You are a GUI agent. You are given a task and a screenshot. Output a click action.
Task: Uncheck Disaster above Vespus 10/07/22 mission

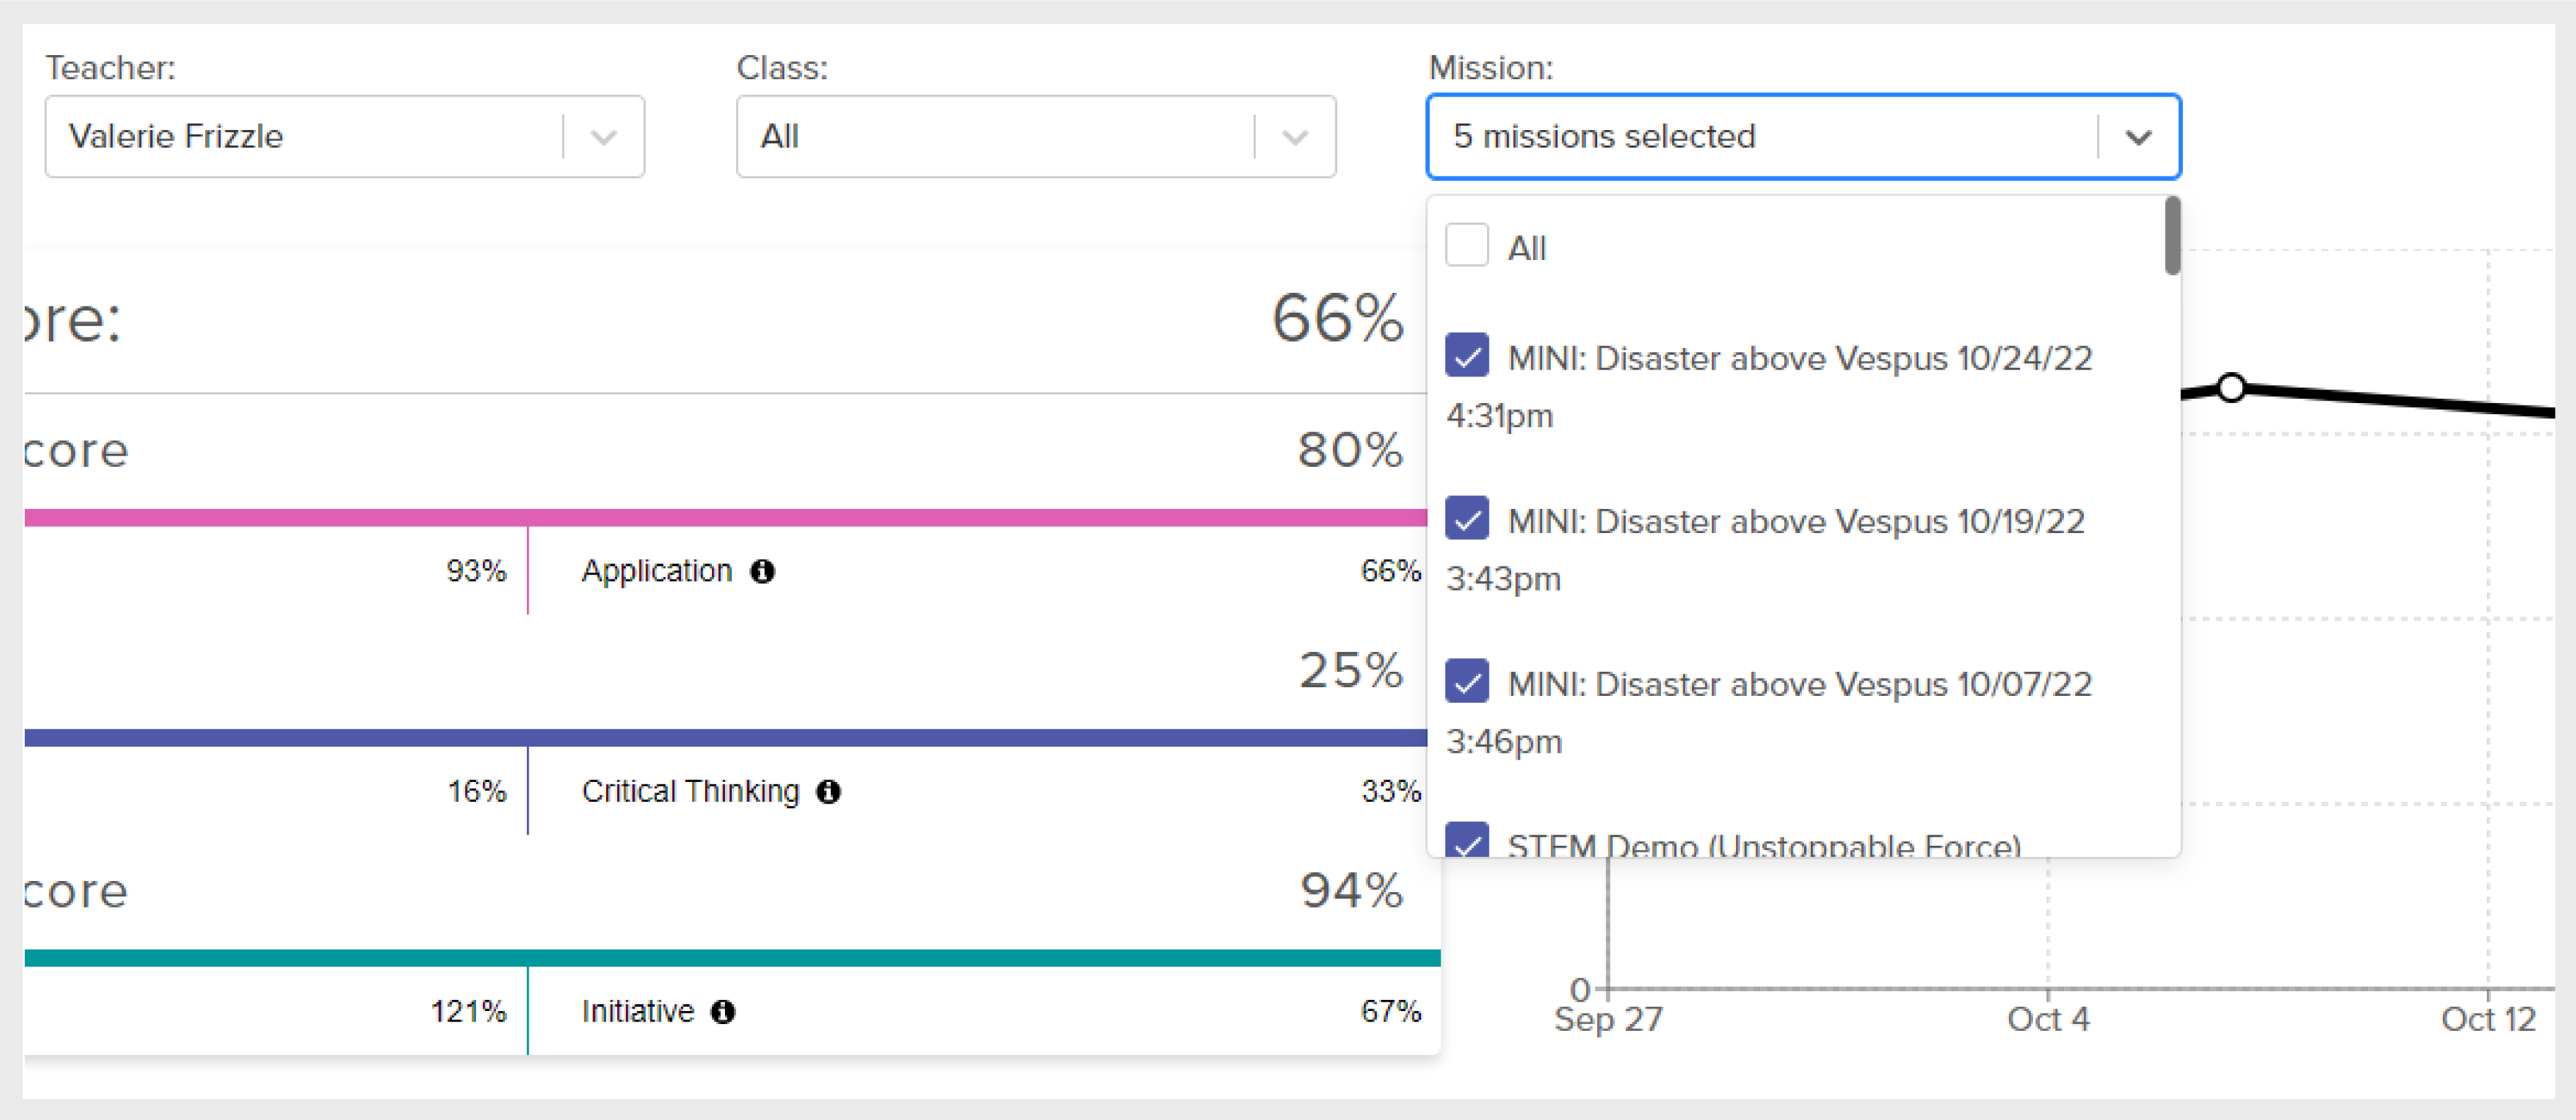tap(1466, 682)
